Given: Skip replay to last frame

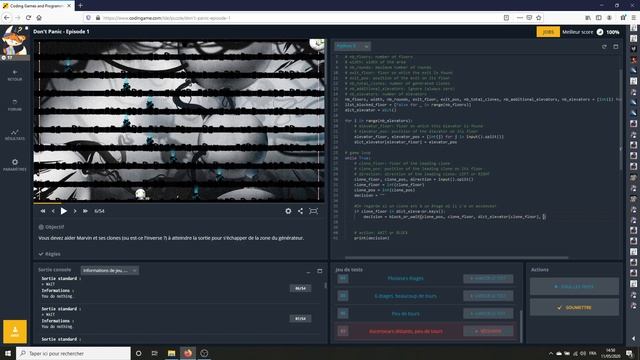Looking at the screenshot, I should [85, 211].
